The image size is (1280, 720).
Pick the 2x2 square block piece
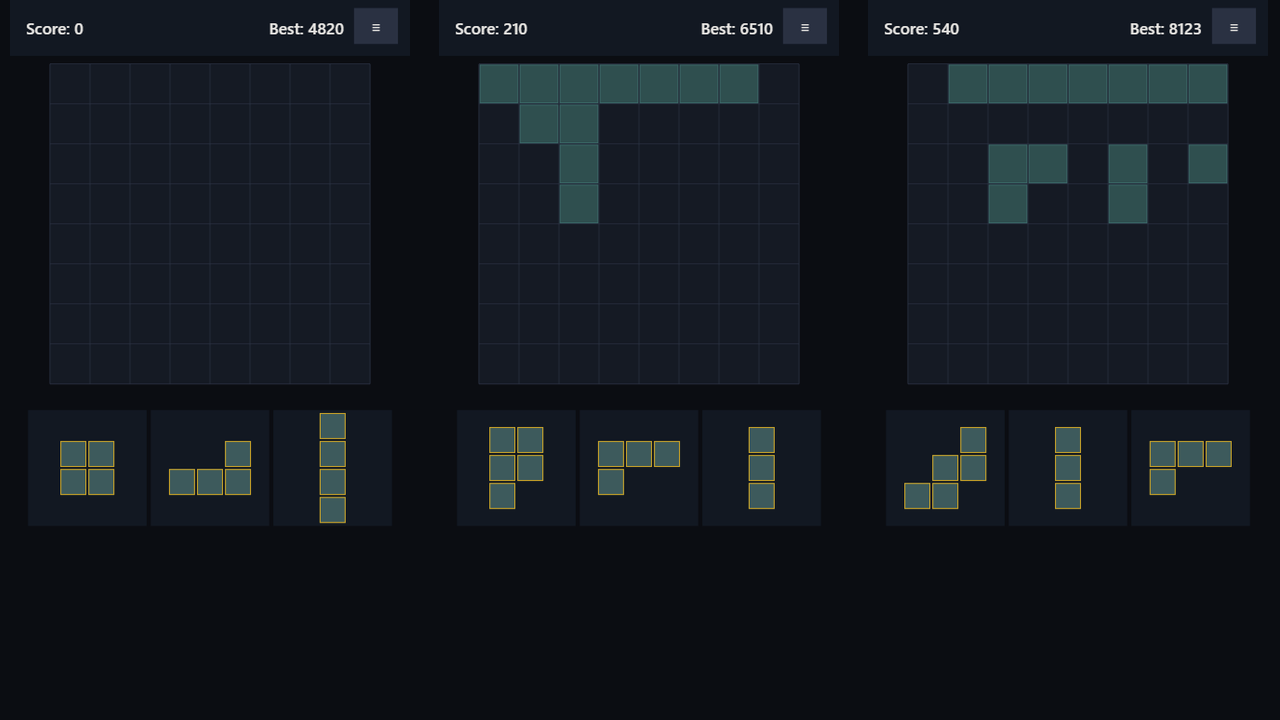(x=87, y=468)
